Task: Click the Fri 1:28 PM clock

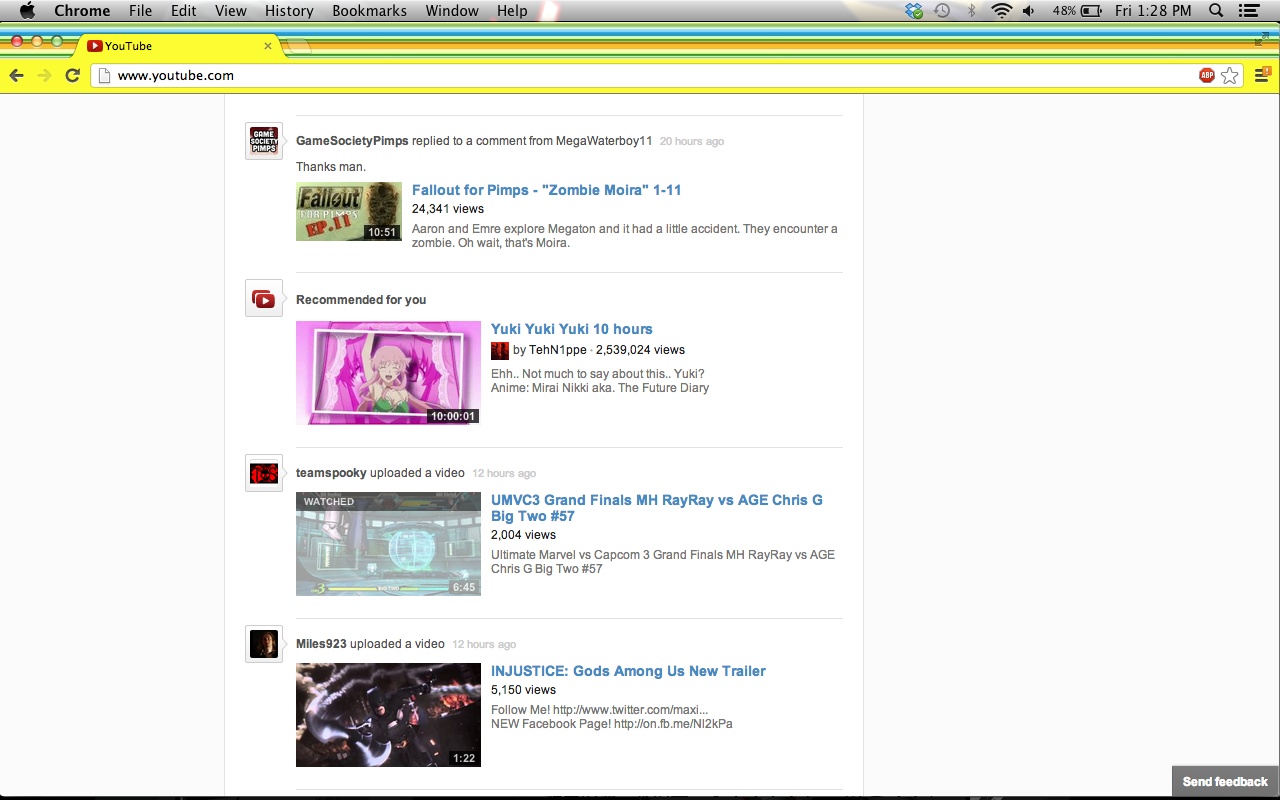Action: click(1153, 11)
